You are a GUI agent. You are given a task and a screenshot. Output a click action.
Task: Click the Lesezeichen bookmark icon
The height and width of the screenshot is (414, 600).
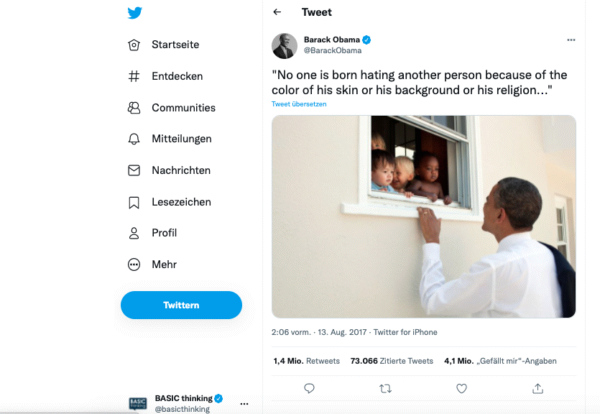point(134,202)
